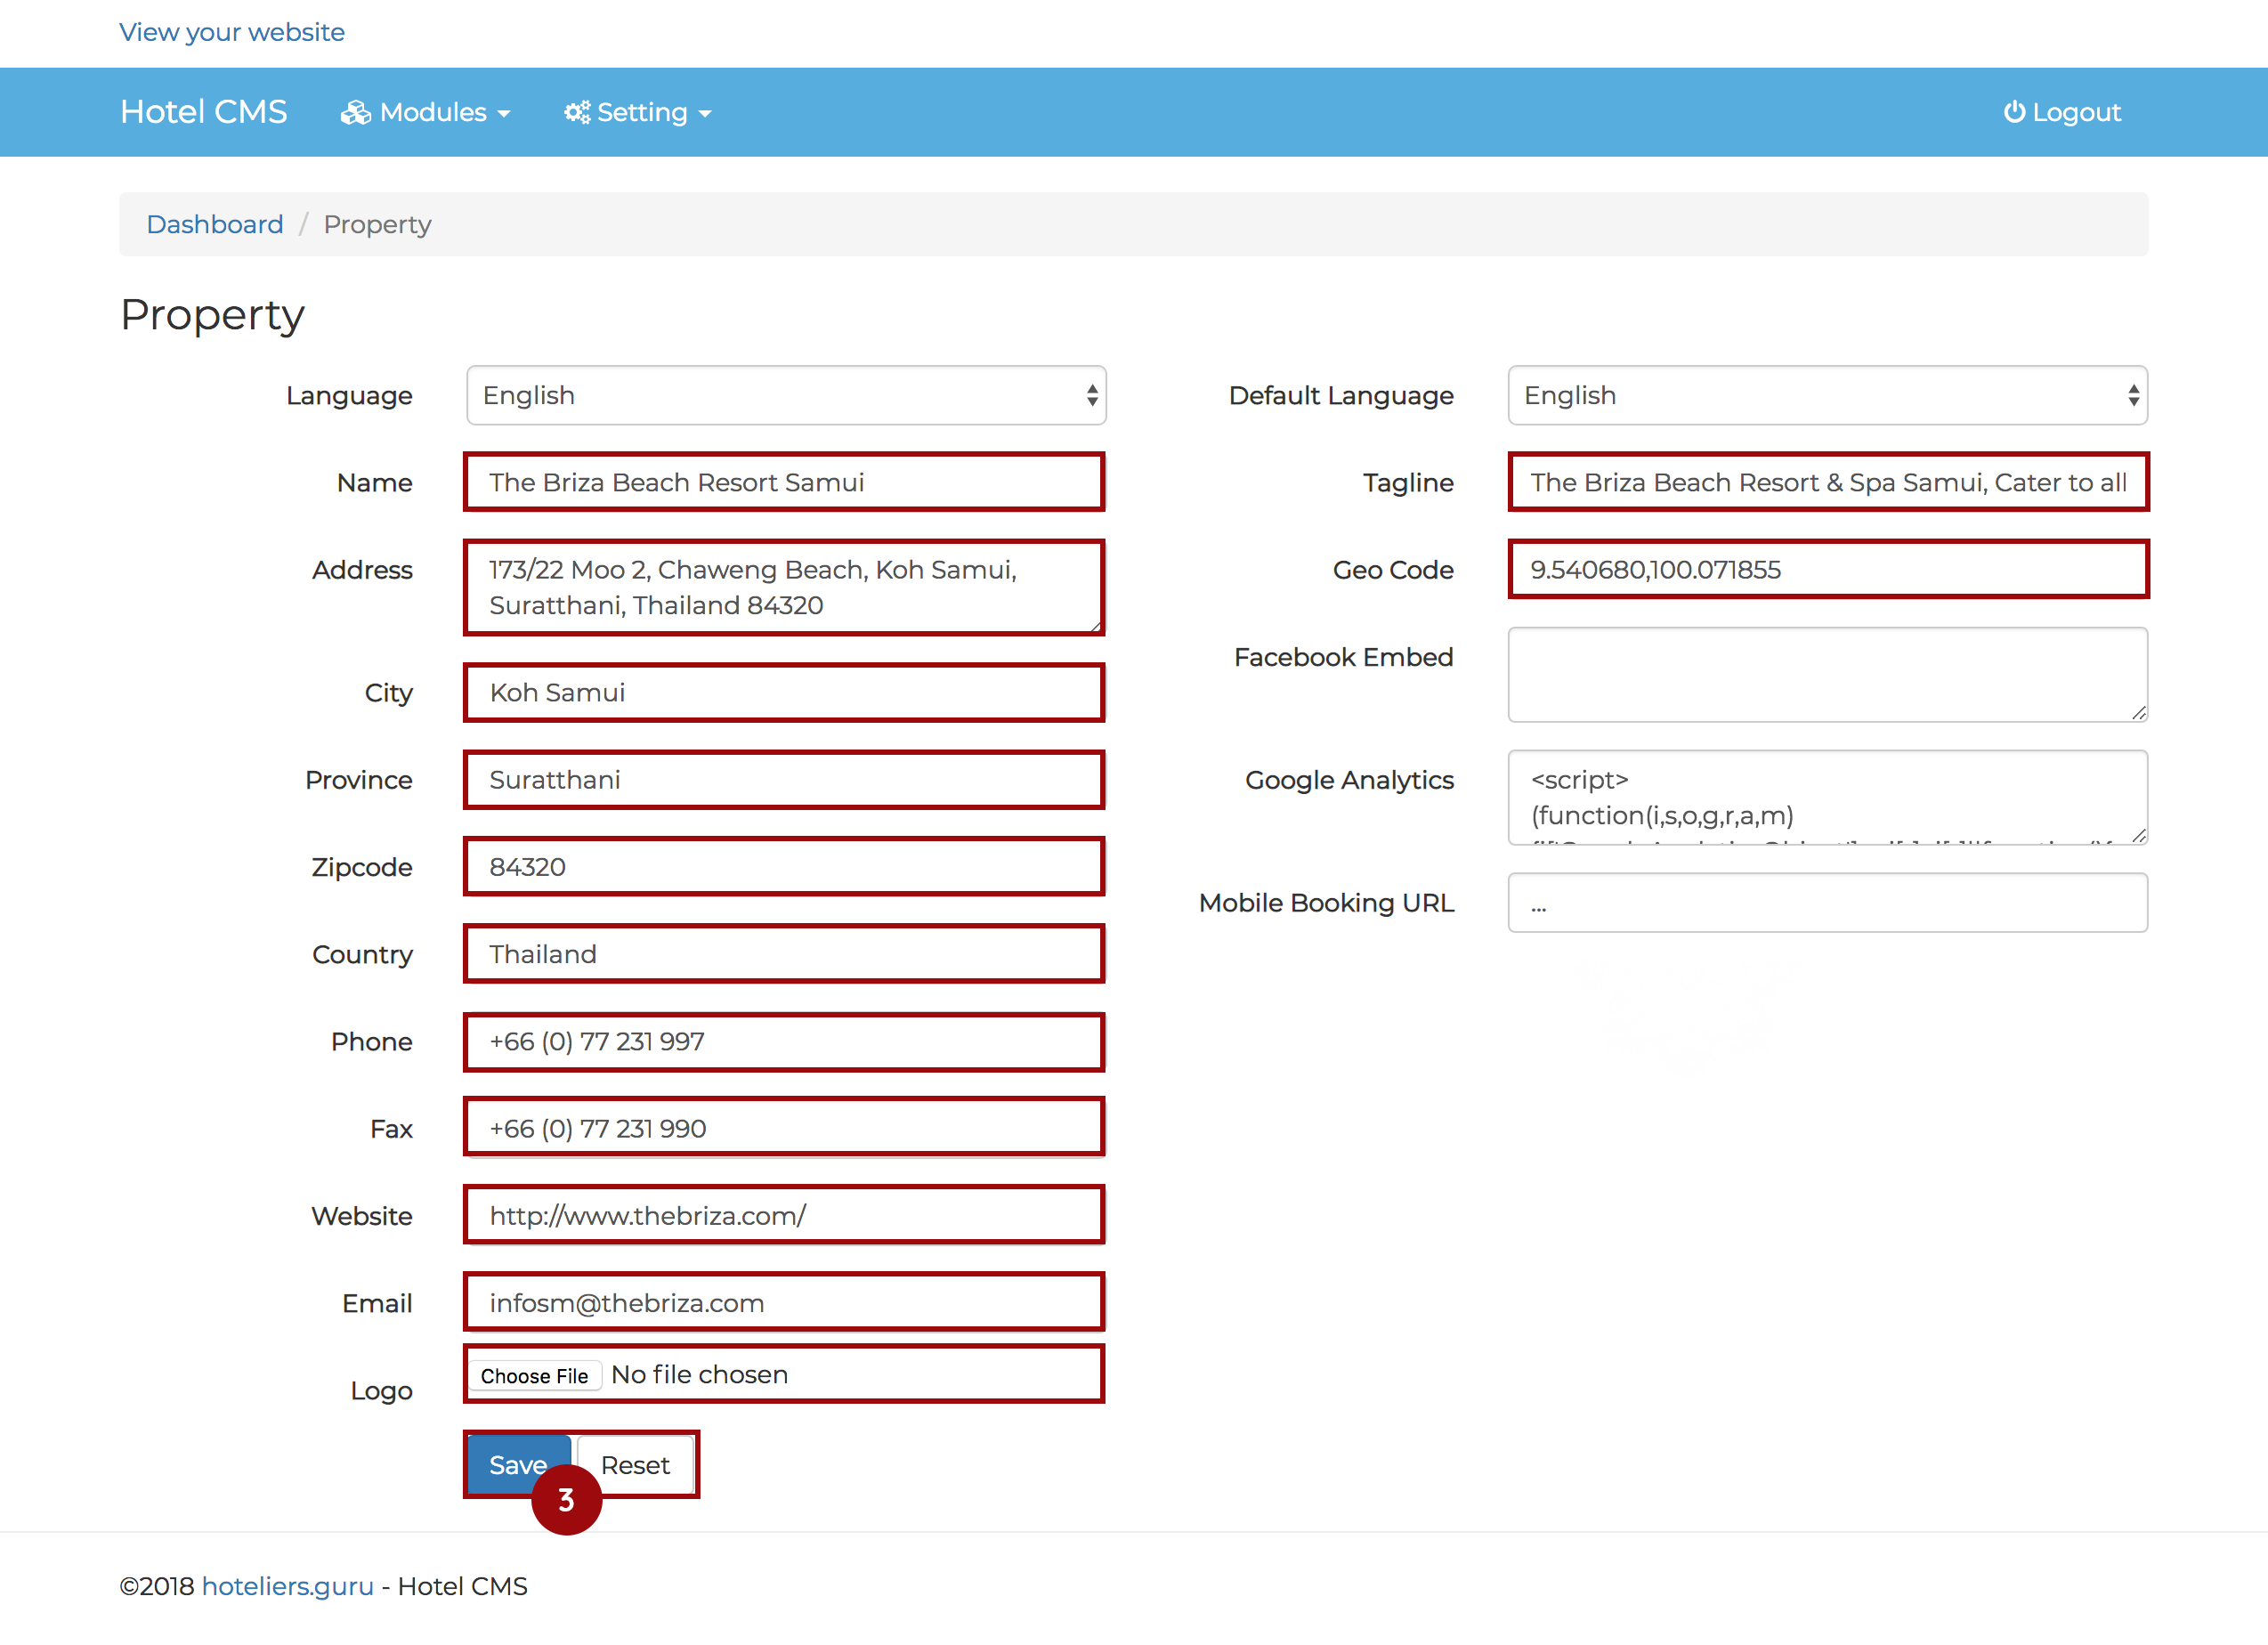Grab the Address textarea resize handle

click(1096, 626)
